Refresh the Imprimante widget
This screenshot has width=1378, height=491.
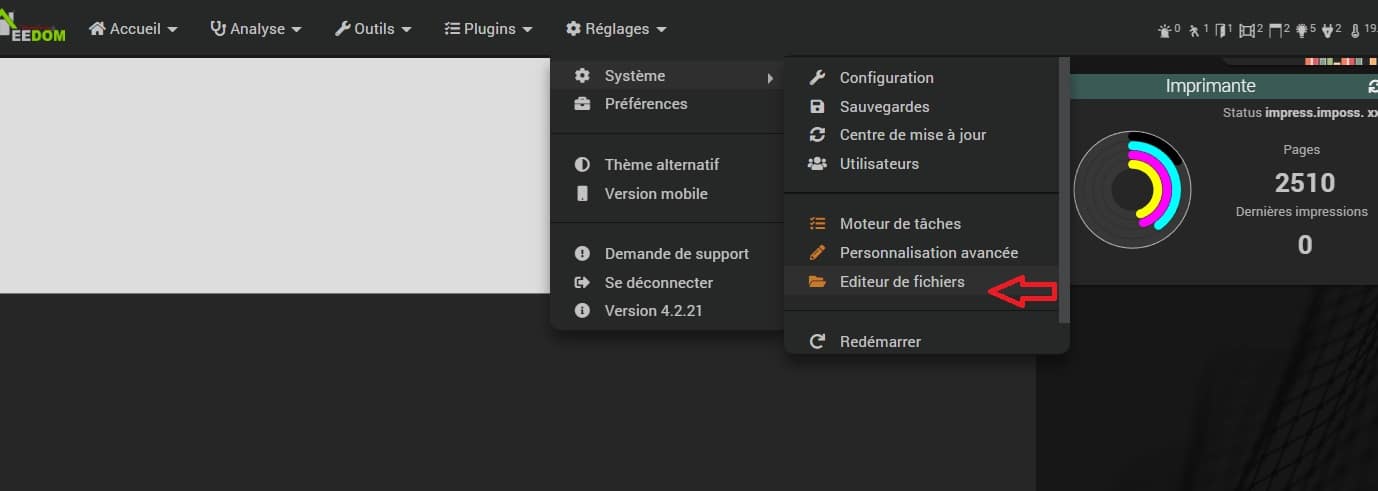[1371, 86]
